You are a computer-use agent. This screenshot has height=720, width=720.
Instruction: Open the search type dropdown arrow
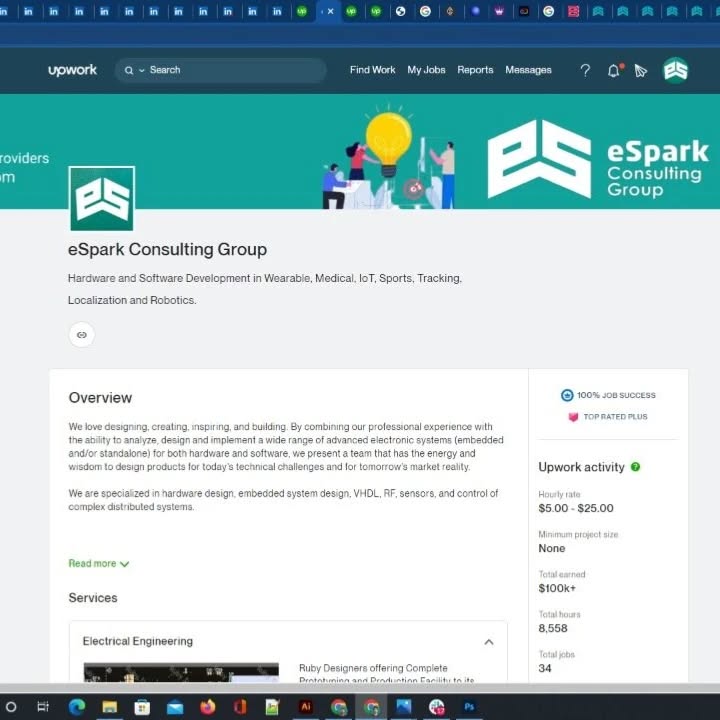coord(141,70)
